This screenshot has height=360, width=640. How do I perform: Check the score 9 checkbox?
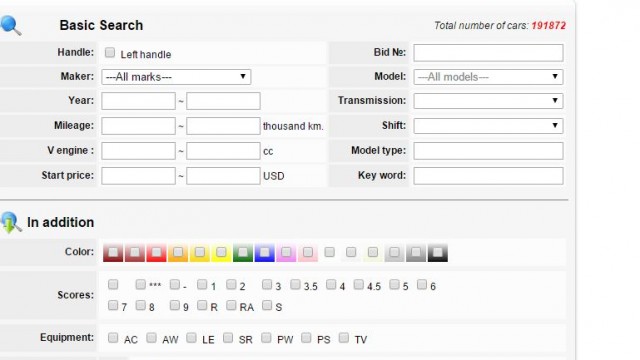(x=175, y=305)
